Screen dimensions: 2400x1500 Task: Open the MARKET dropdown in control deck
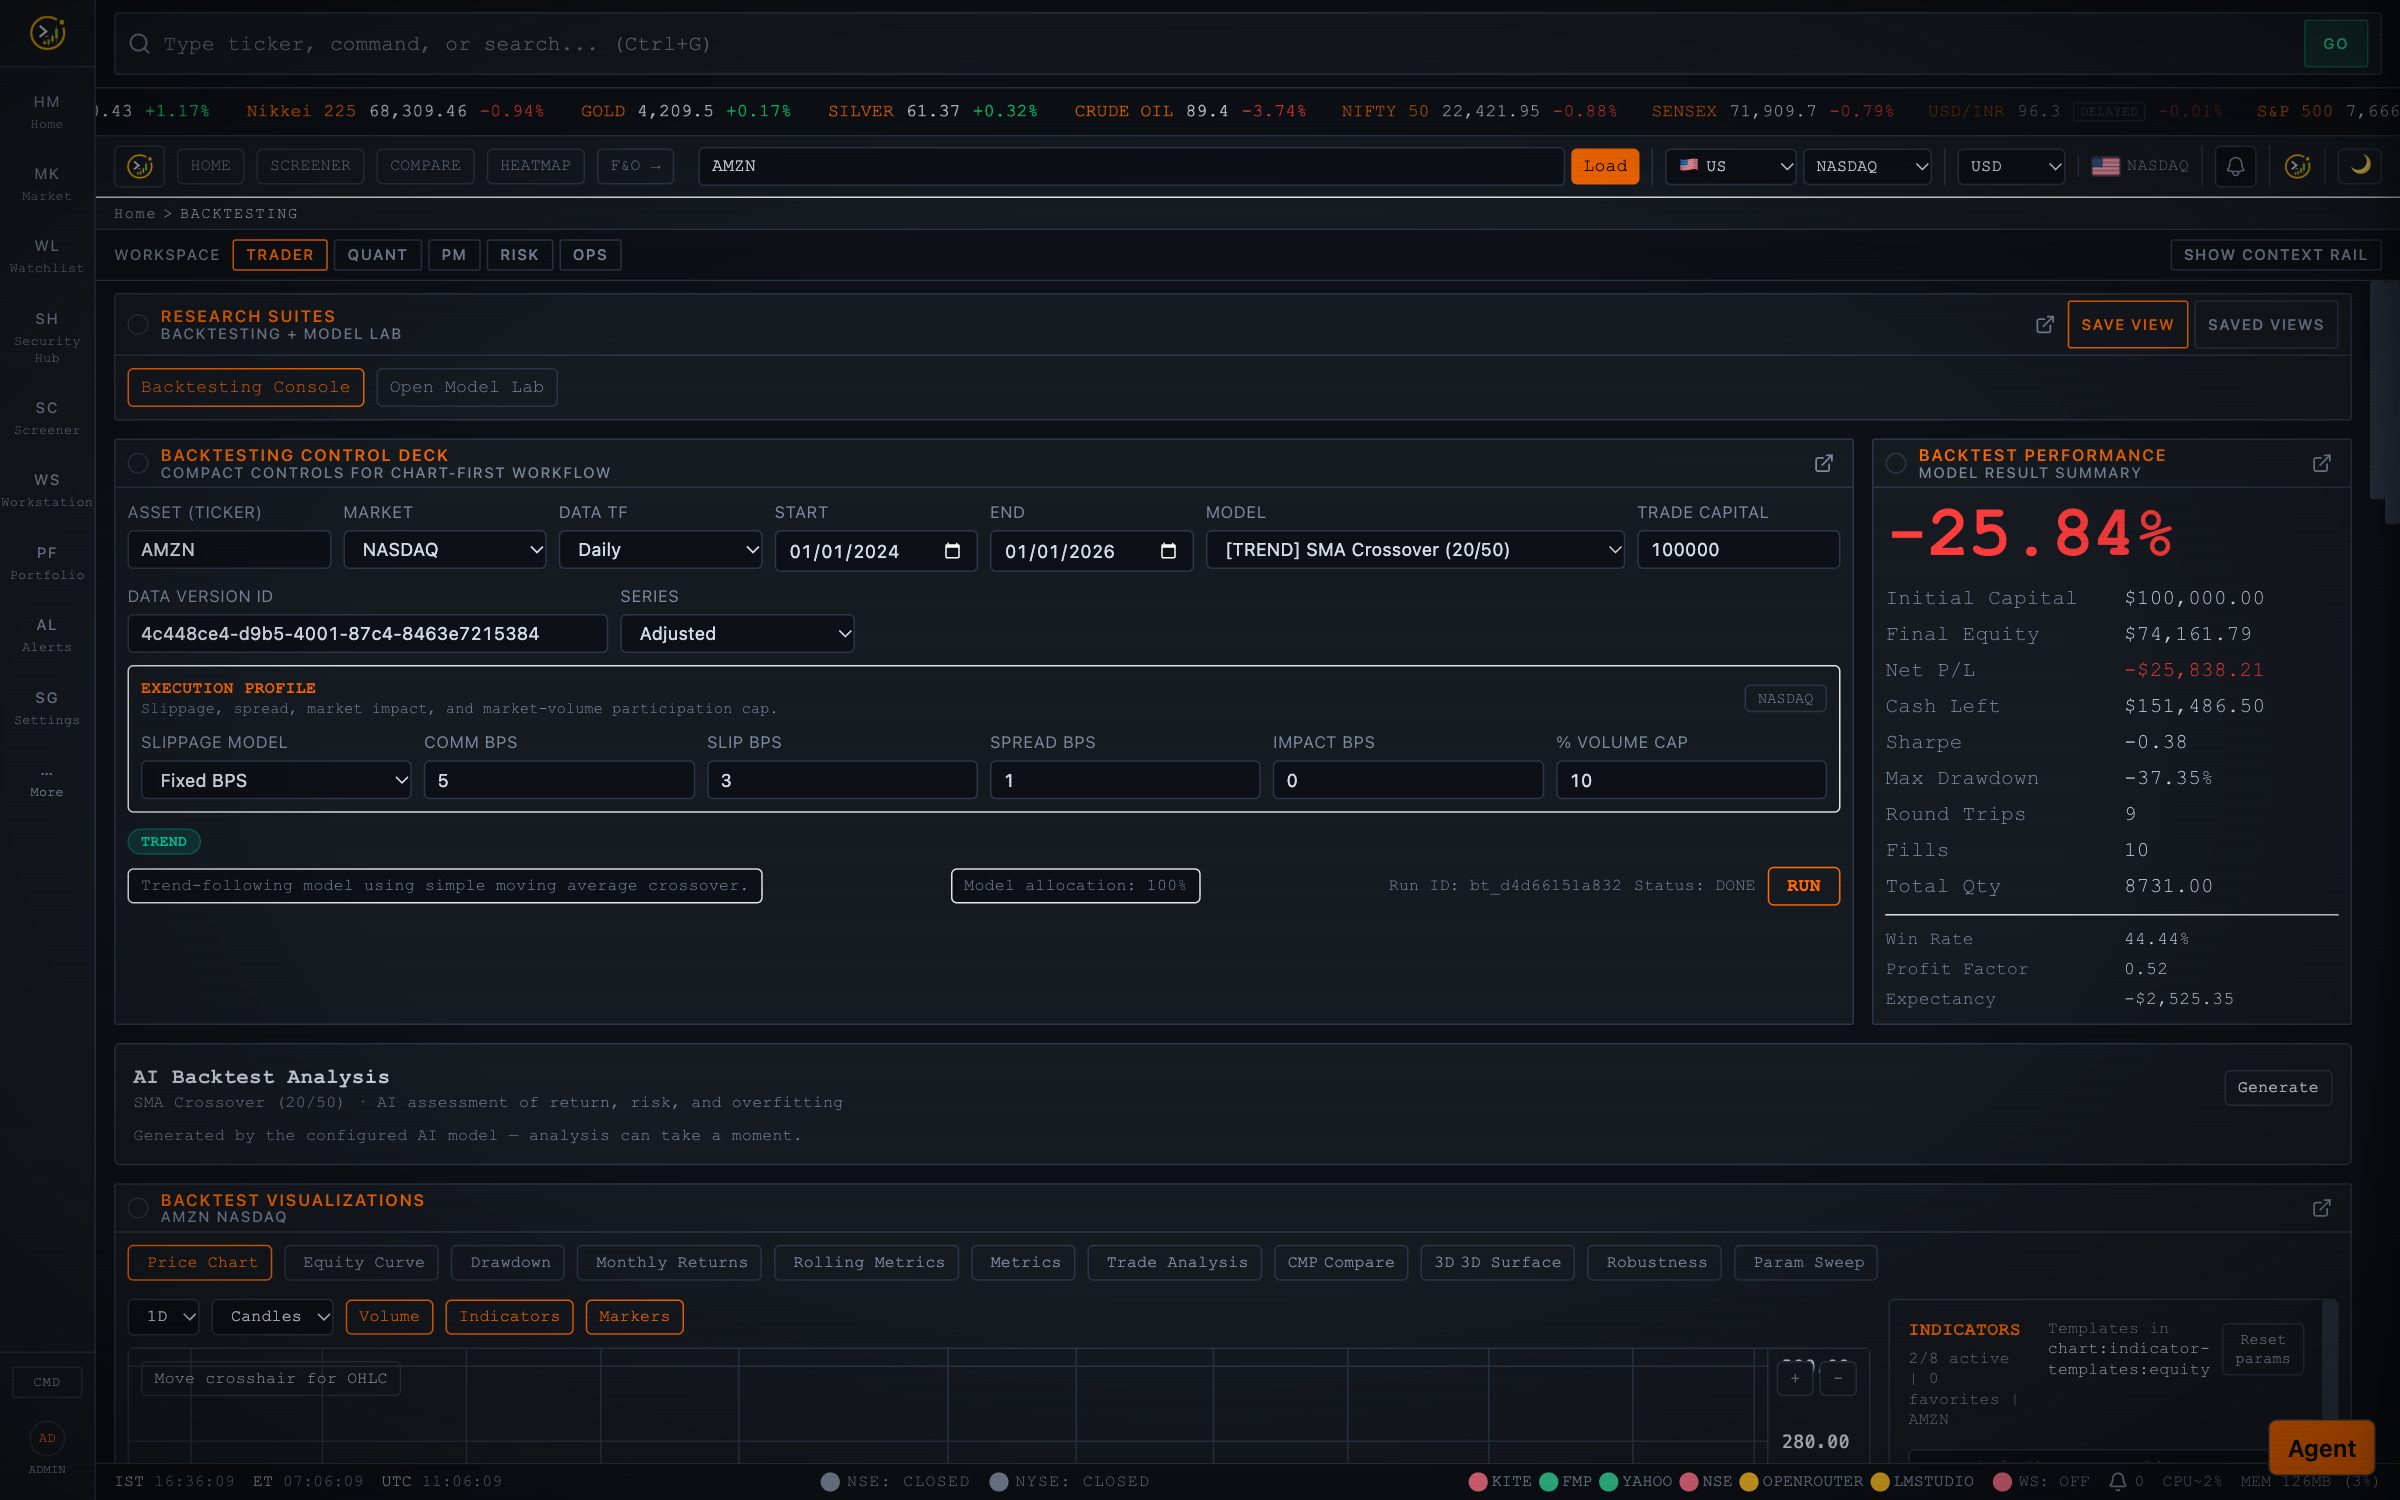pos(445,550)
